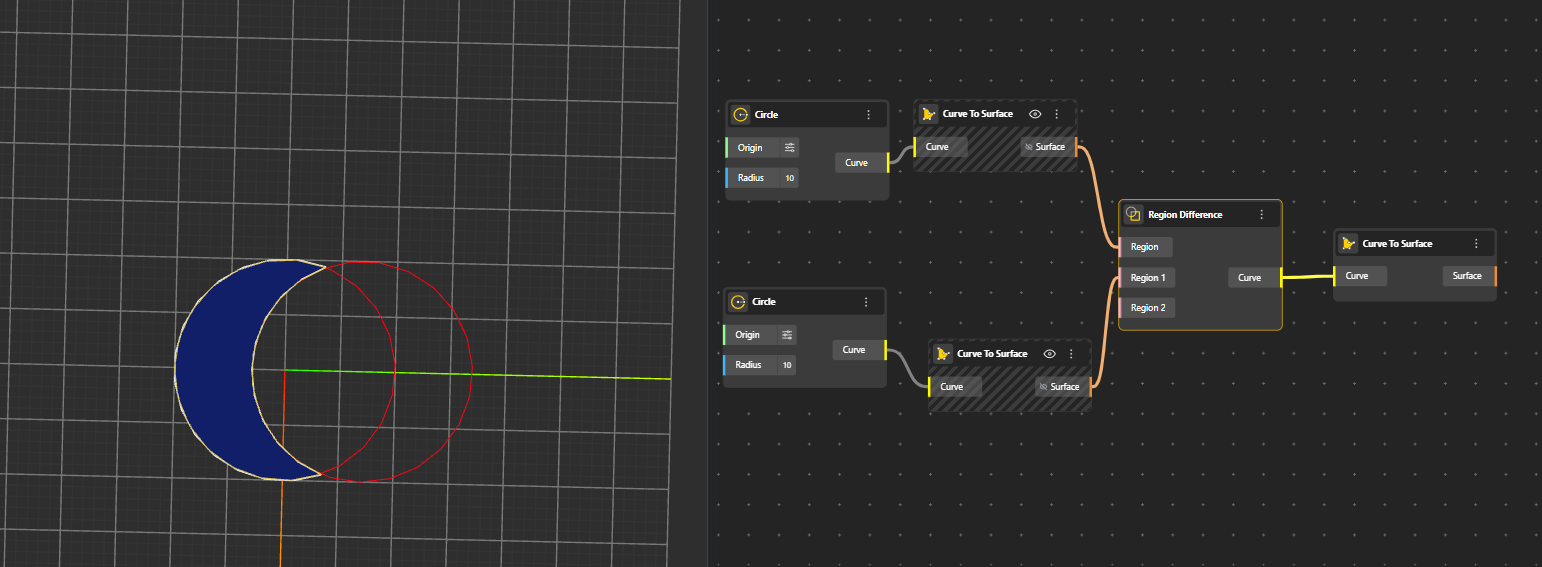
Task: Click Surface output of the unhatched Curve To Surface node
Action: coord(1469,276)
